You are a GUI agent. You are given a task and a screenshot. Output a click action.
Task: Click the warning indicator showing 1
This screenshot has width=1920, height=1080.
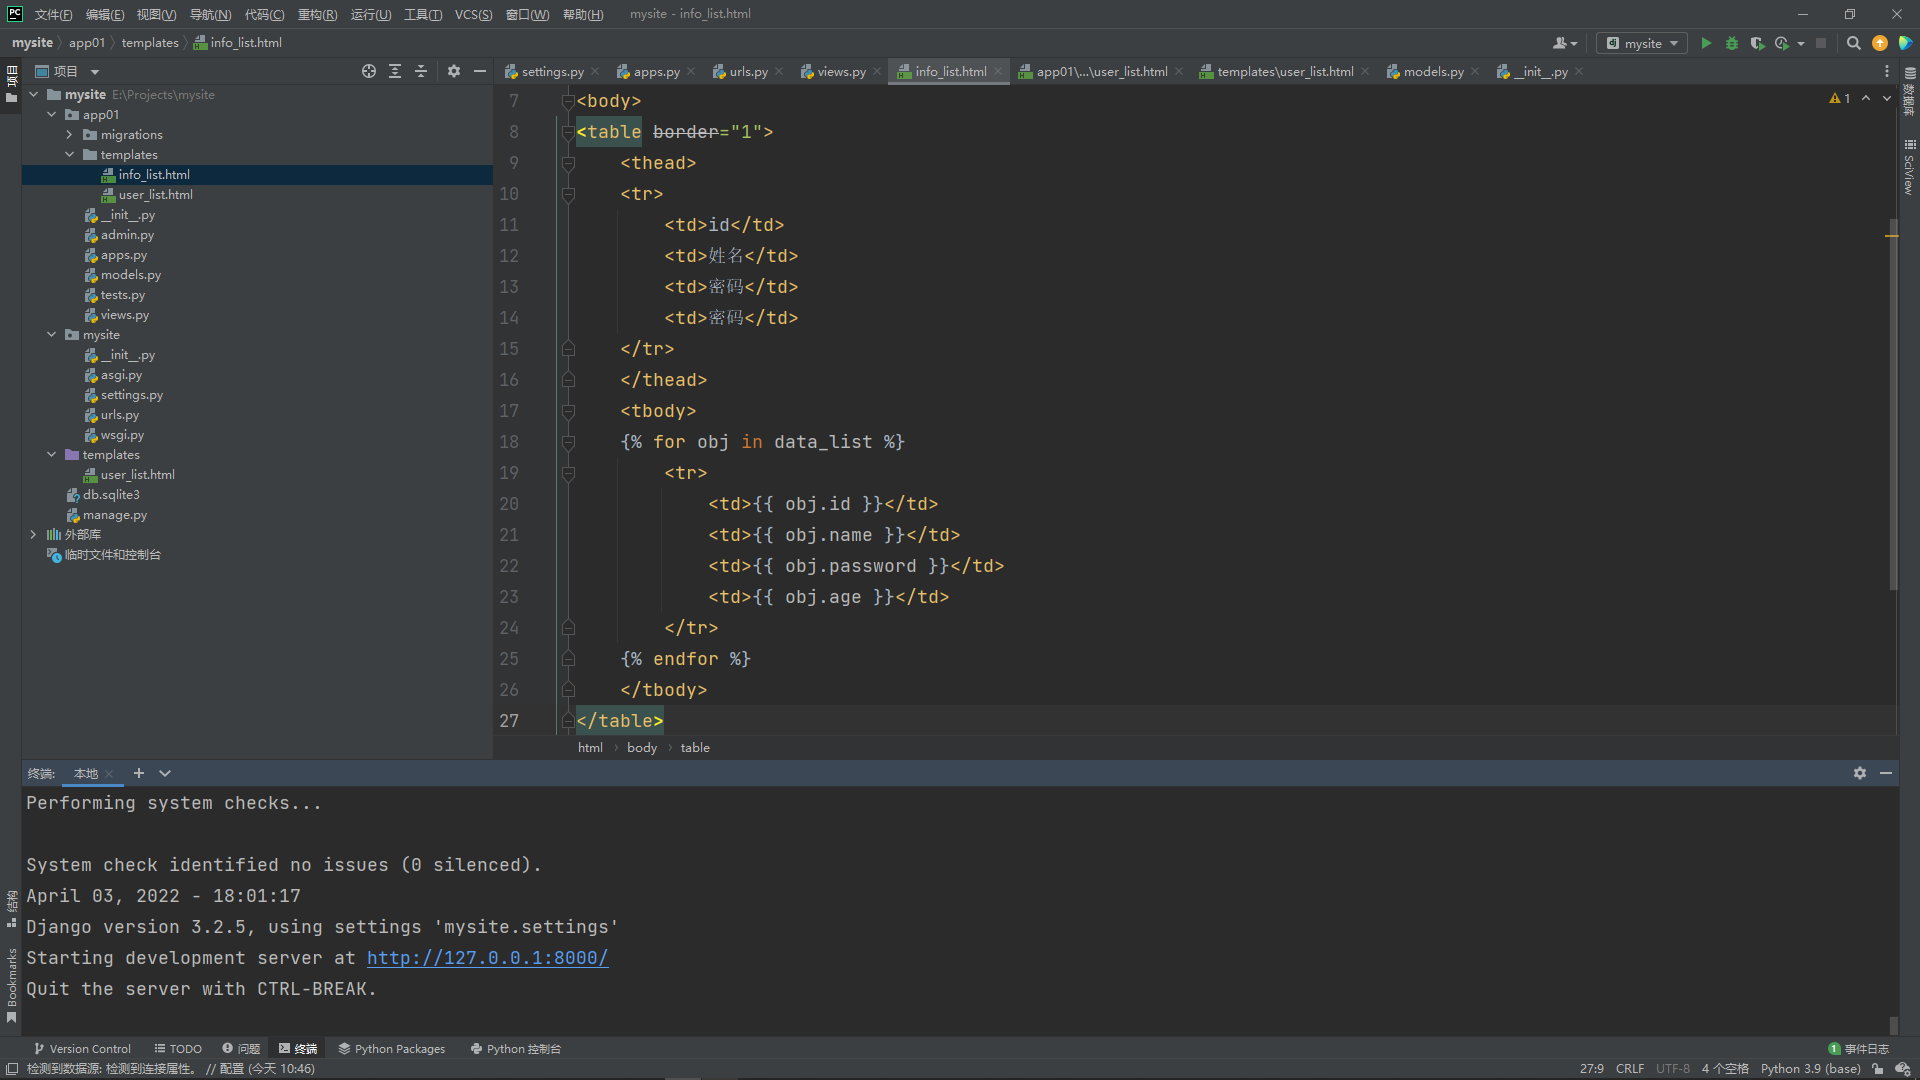1840,98
